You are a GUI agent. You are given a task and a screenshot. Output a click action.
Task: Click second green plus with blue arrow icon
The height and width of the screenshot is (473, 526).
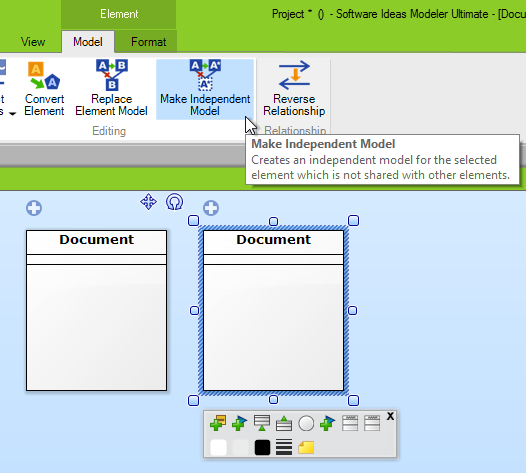pyautogui.click(x=328, y=423)
